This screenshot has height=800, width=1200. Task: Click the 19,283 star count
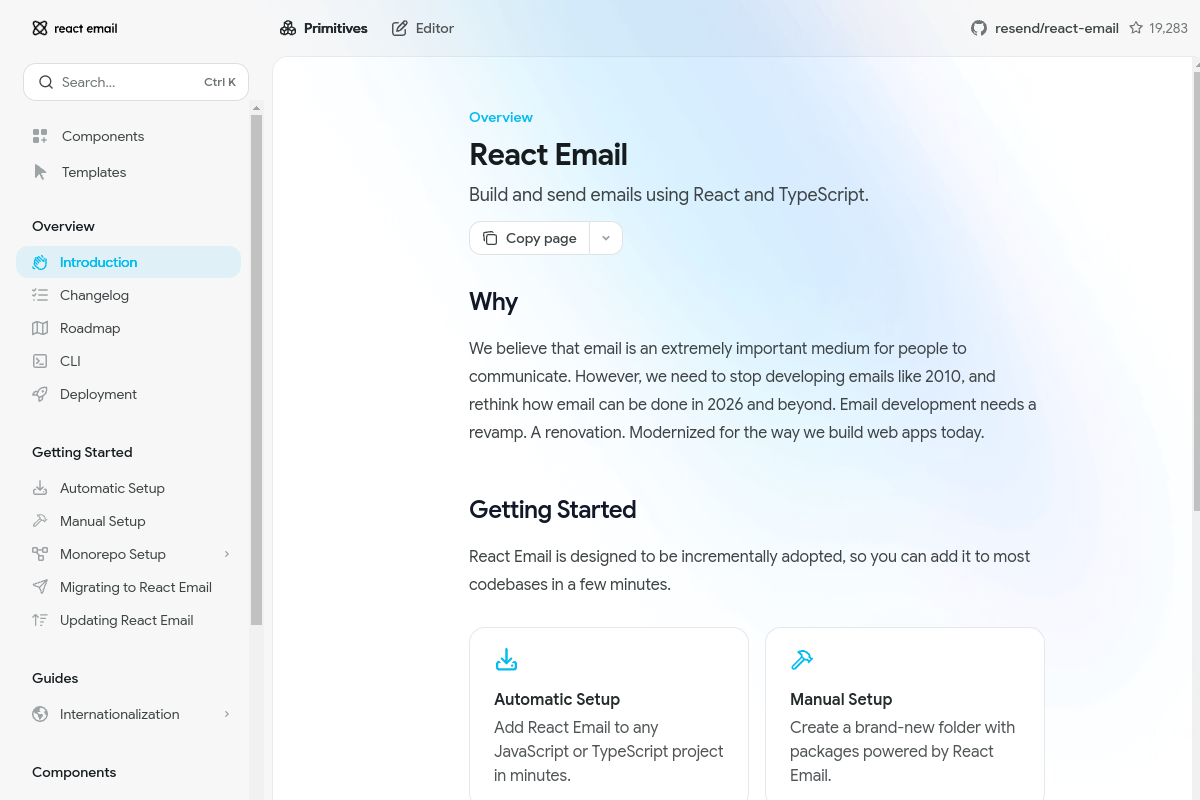[x=1169, y=28]
